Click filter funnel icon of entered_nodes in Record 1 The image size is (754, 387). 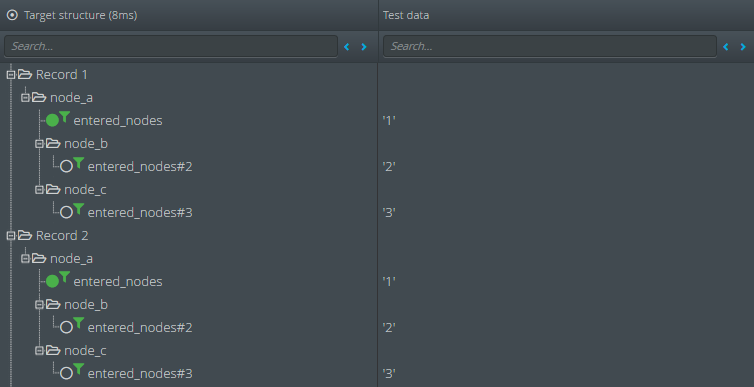[64, 116]
